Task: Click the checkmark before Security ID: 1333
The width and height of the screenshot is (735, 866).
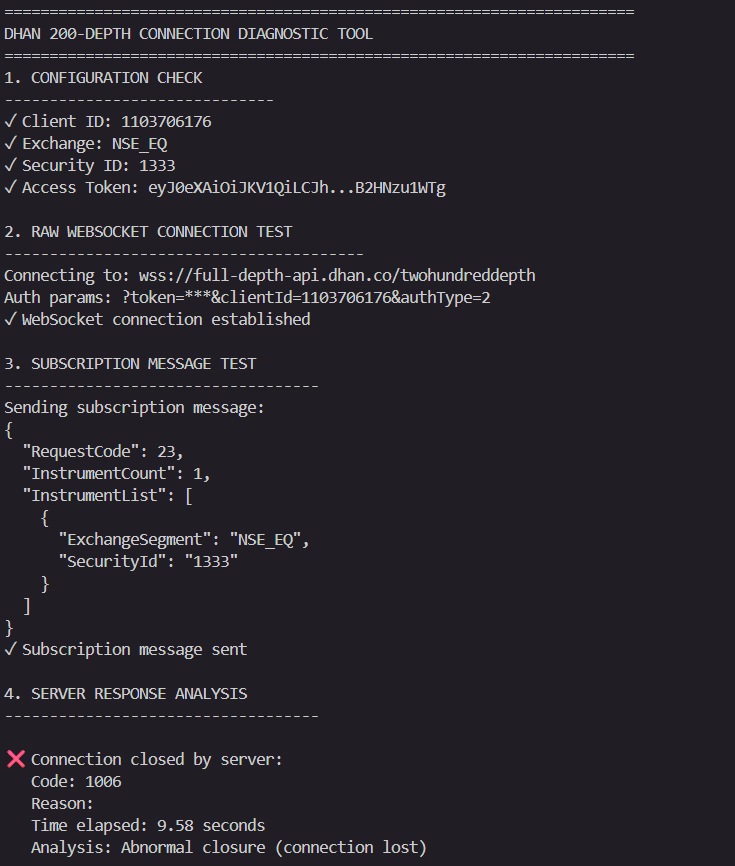Action: (x=10, y=166)
